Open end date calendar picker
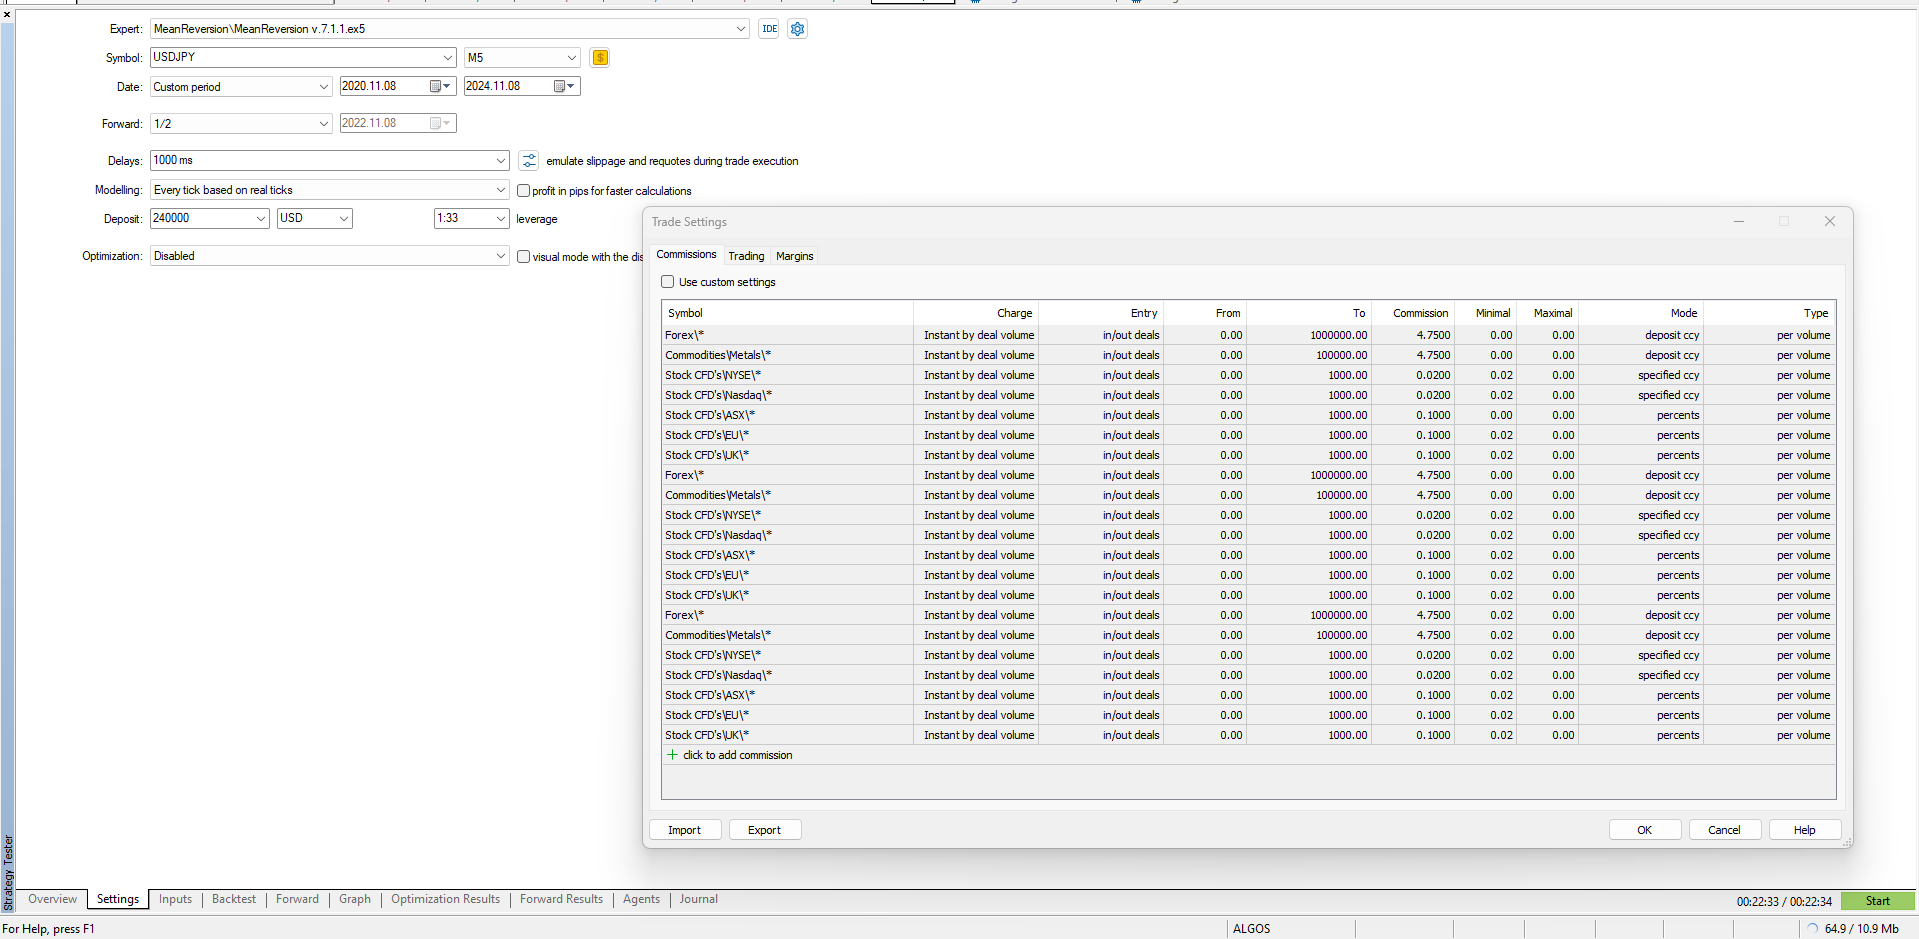This screenshot has width=1919, height=939. click(x=564, y=86)
